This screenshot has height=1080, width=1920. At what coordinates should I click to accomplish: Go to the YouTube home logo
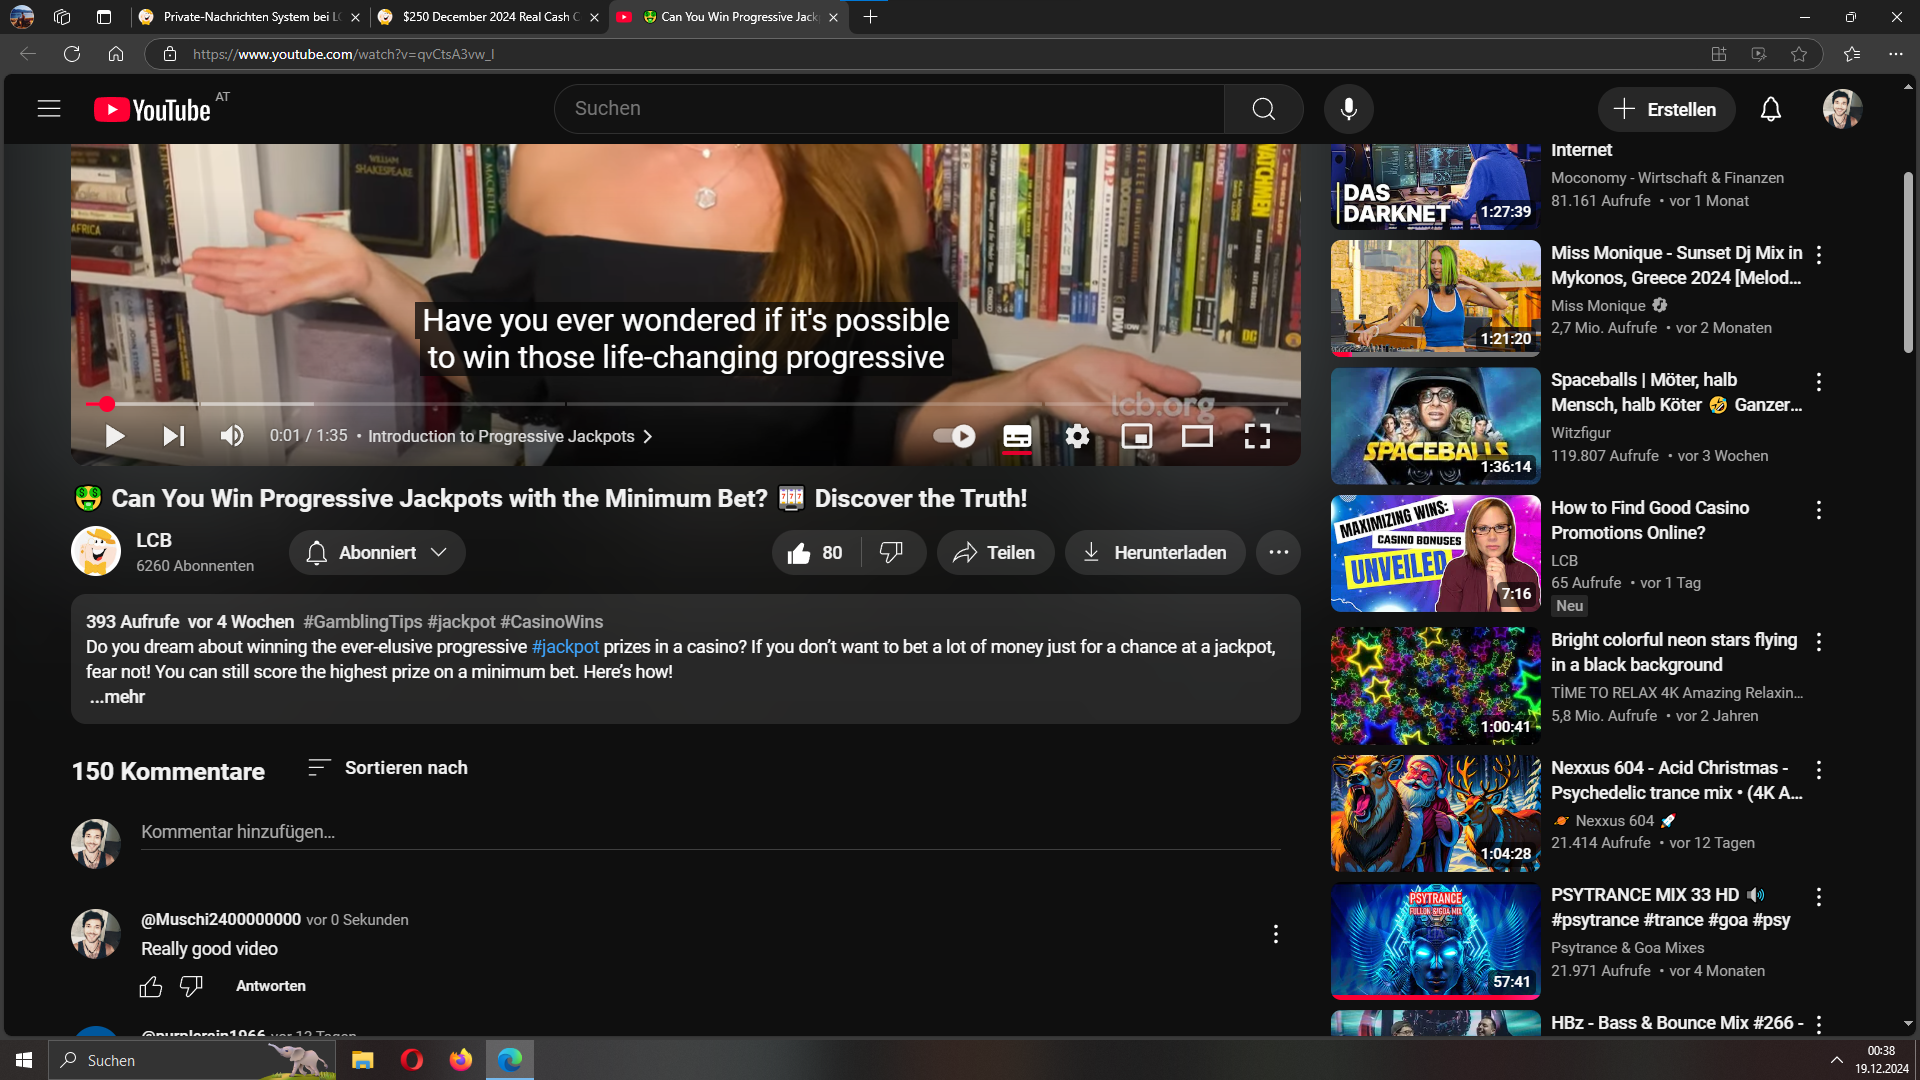[x=152, y=109]
